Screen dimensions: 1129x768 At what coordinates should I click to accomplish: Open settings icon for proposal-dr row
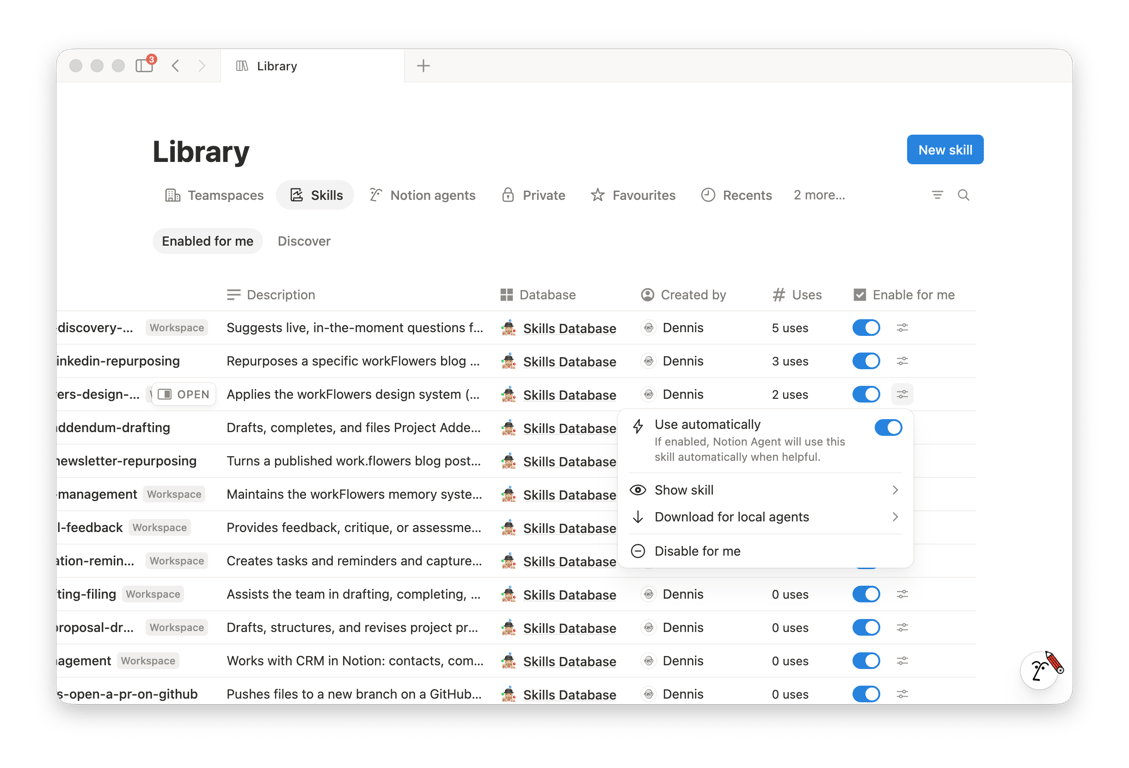pyautogui.click(x=902, y=628)
